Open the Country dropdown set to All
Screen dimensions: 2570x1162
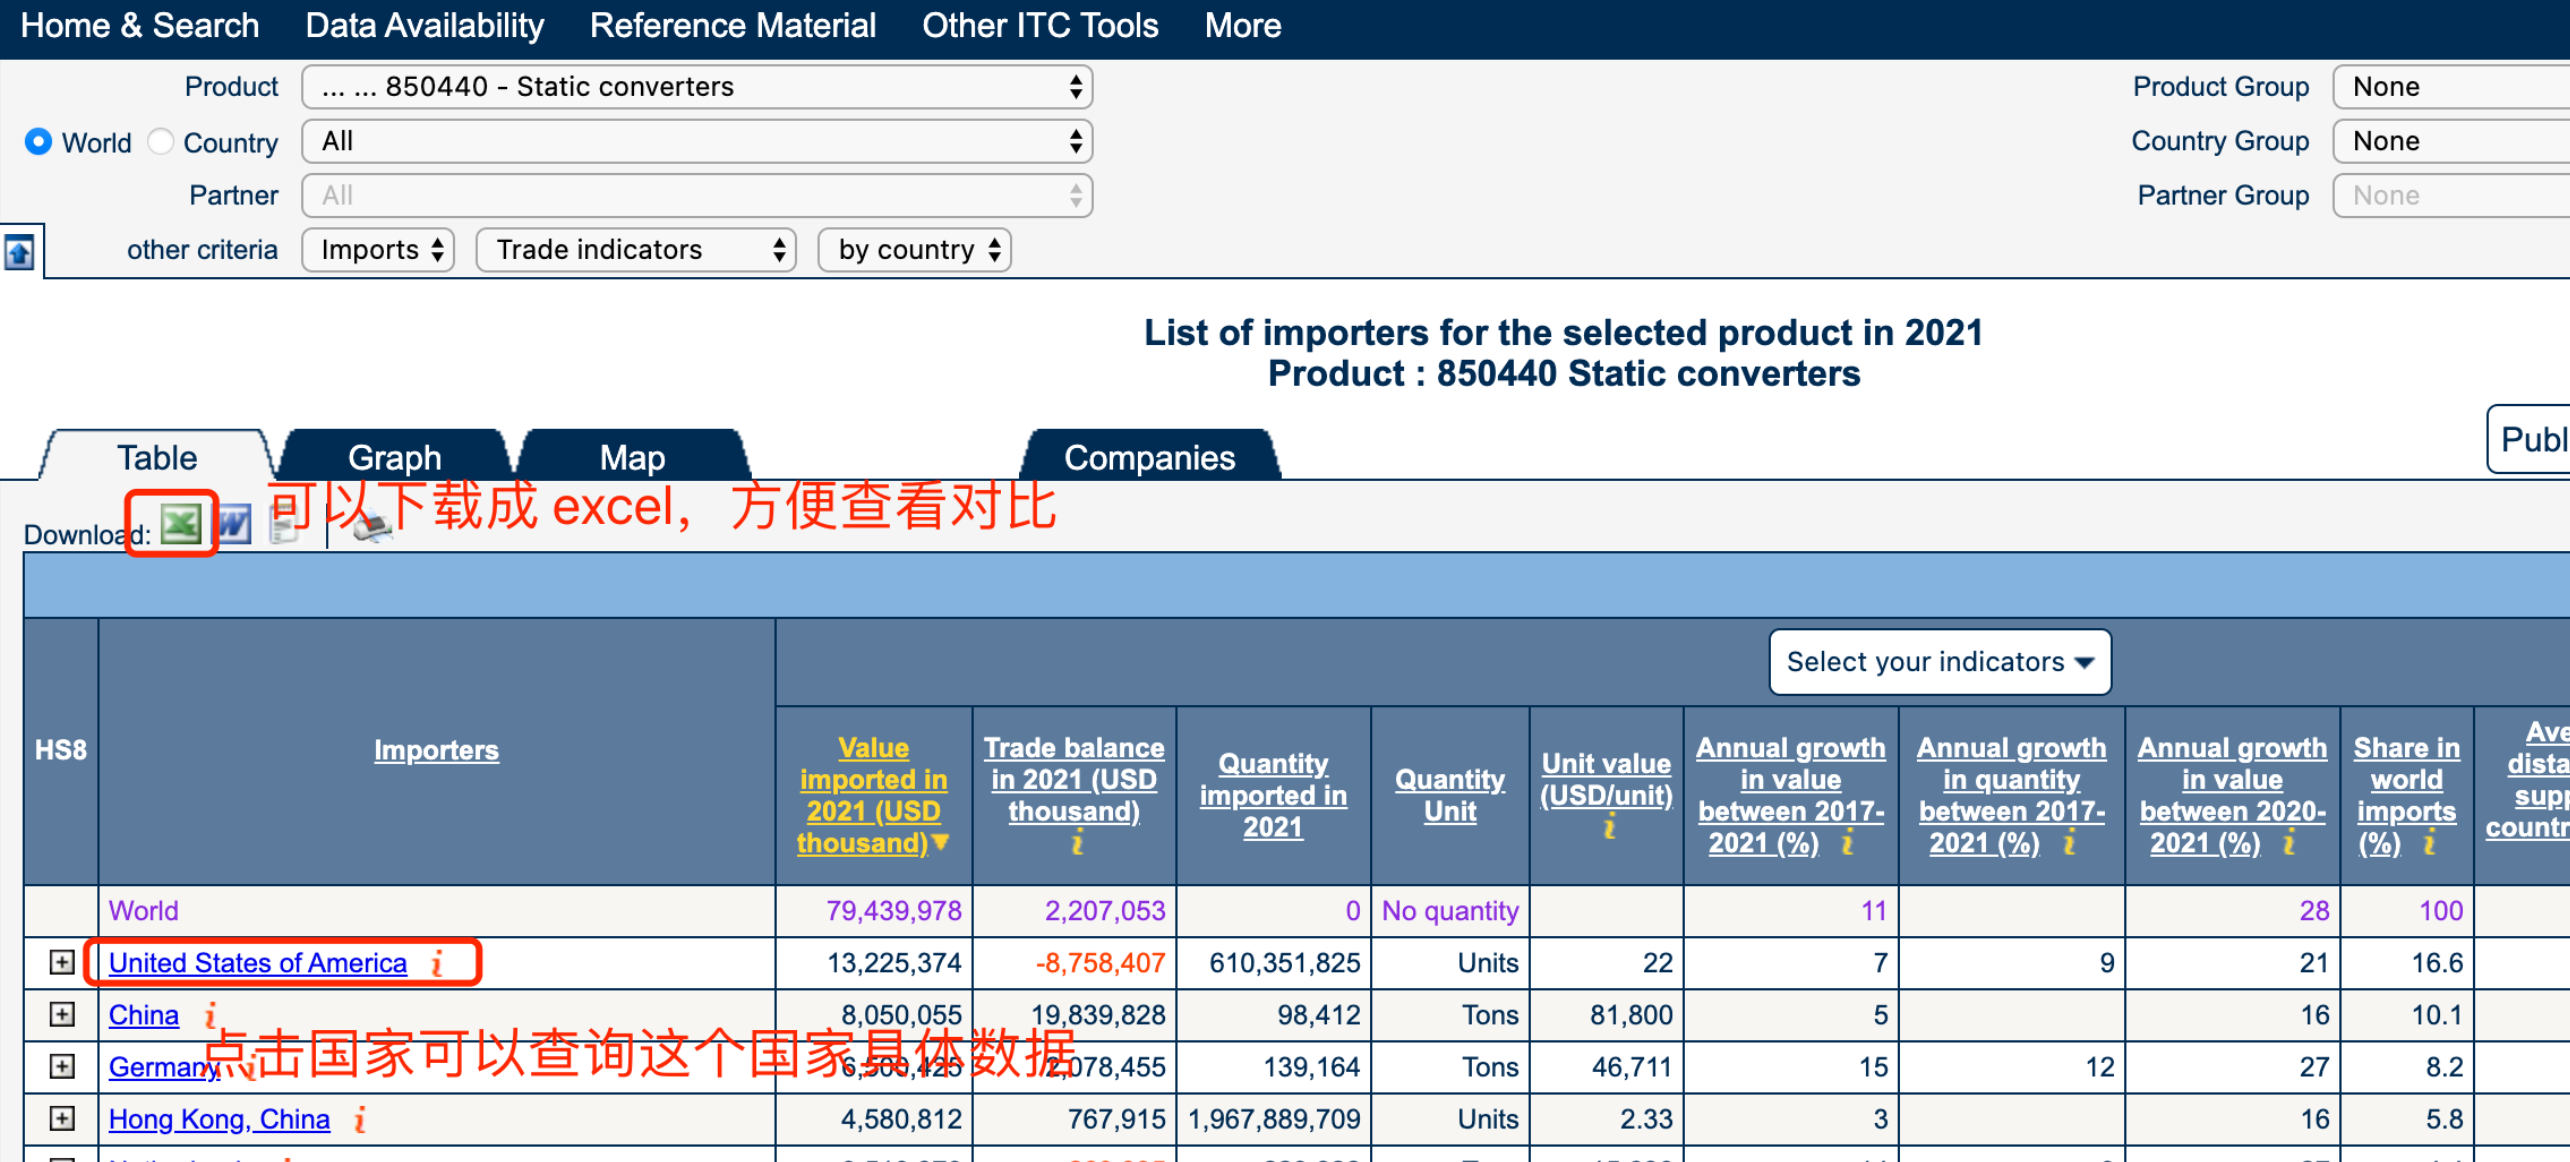(697, 141)
